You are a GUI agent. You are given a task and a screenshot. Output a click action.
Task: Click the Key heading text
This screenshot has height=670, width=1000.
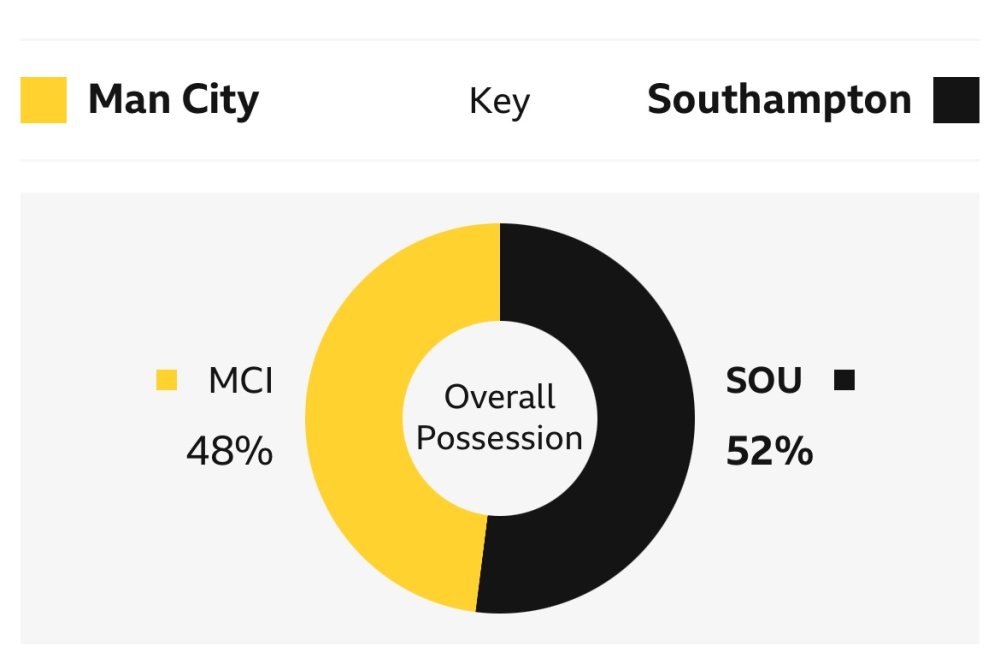click(x=499, y=101)
